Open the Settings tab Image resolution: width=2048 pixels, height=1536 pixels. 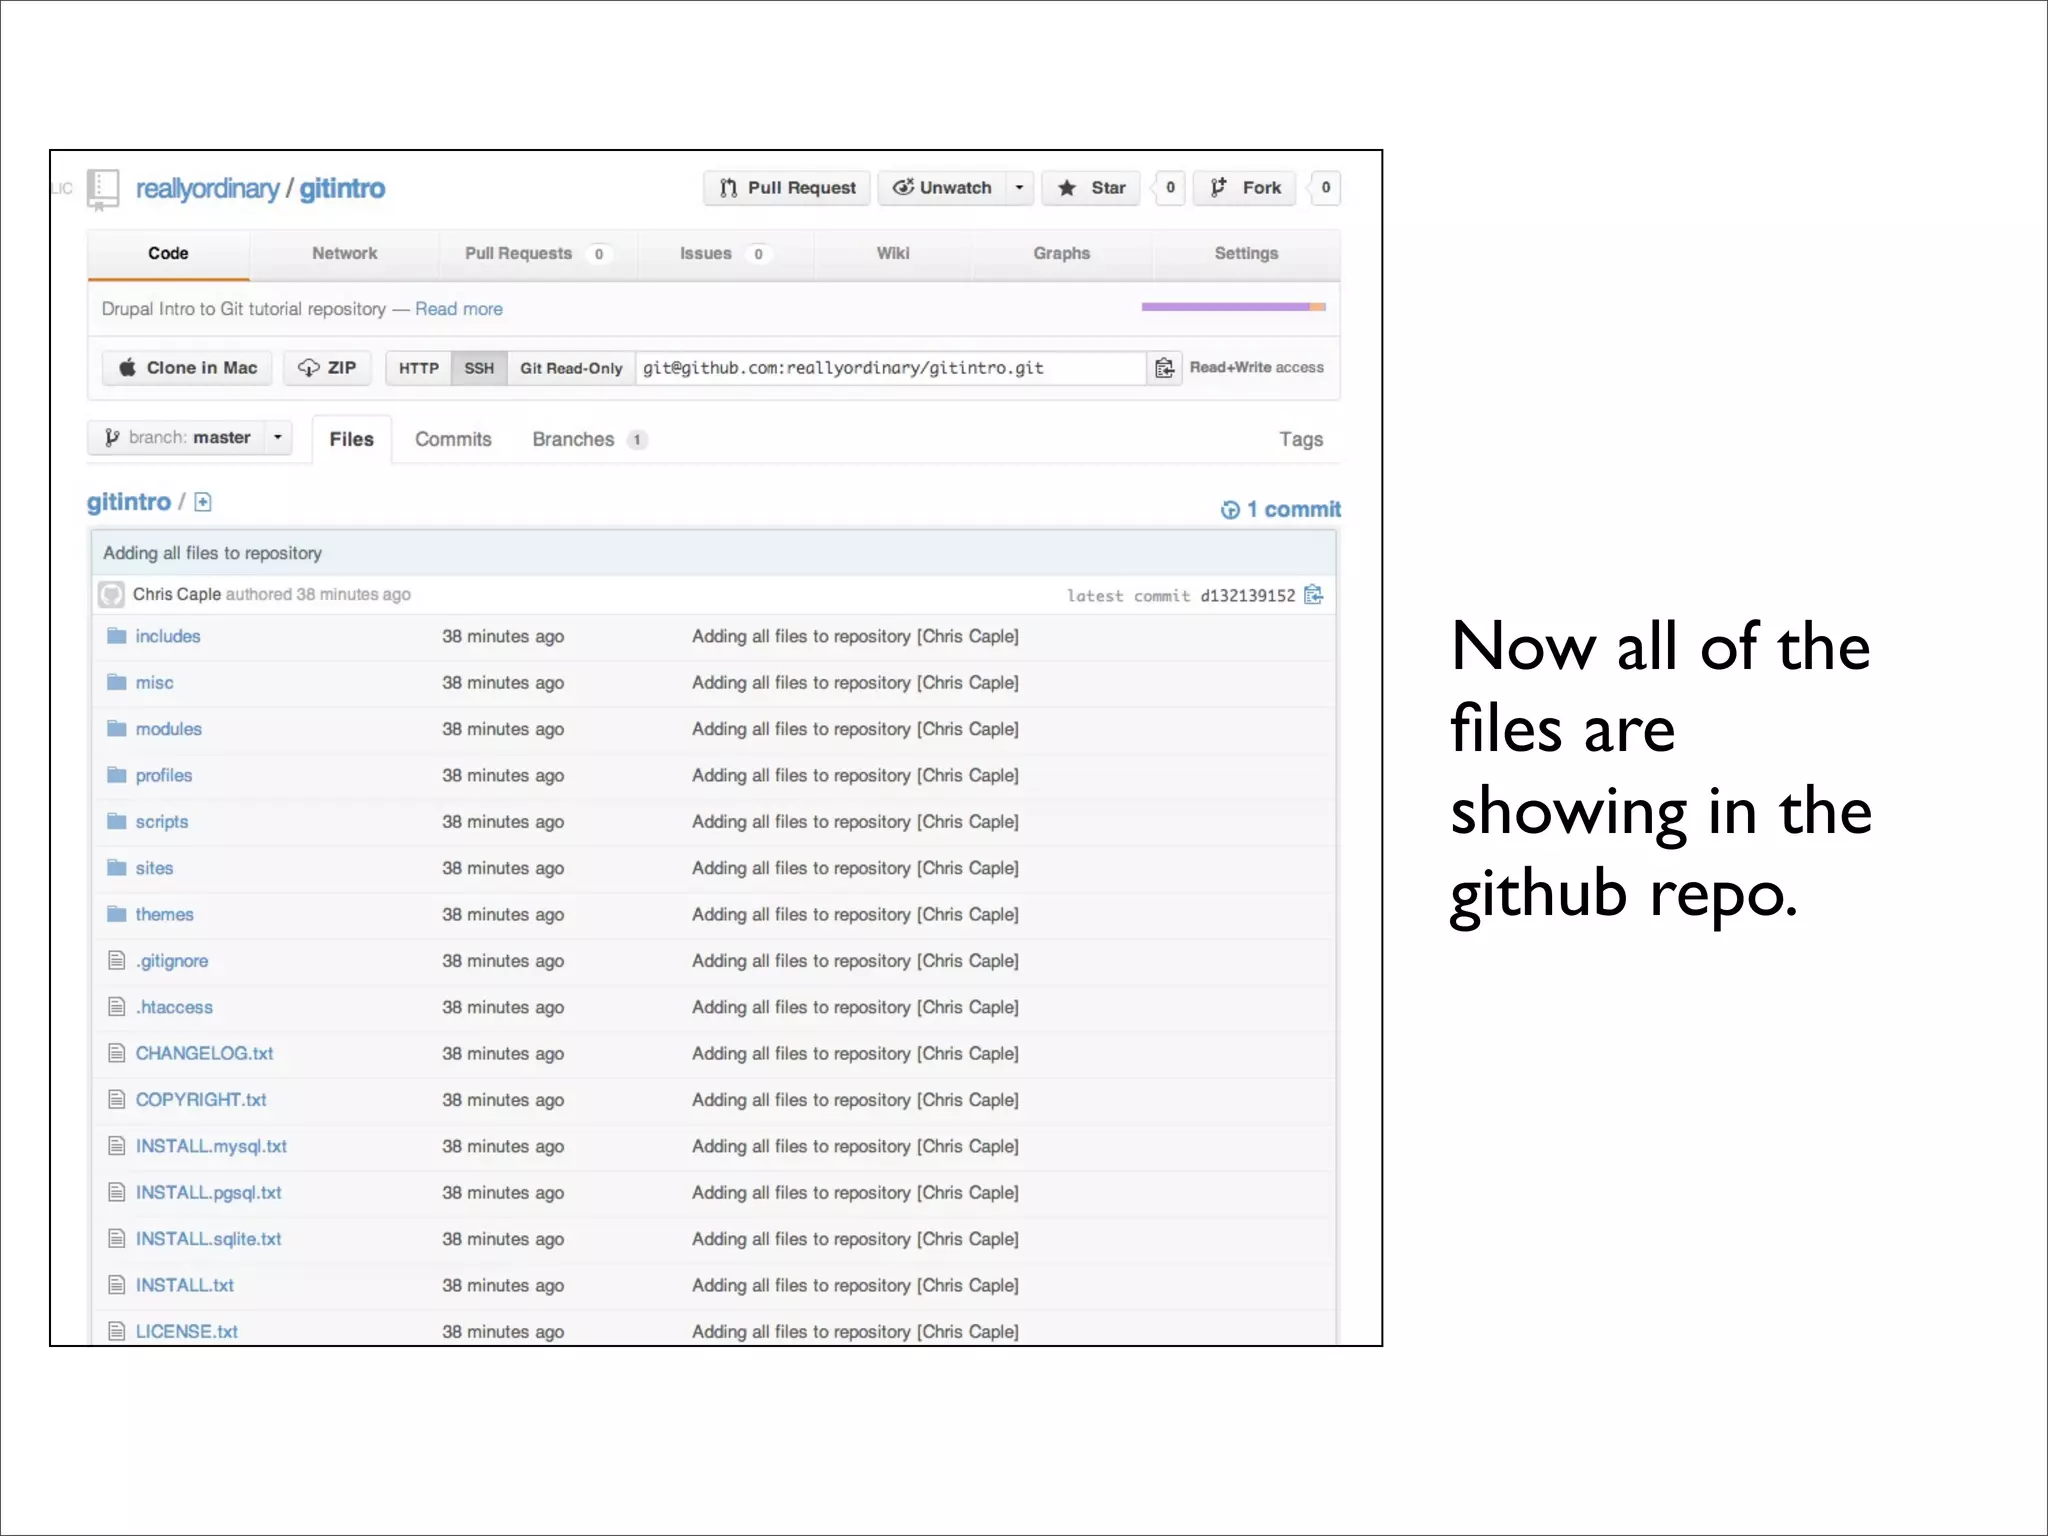[1246, 254]
